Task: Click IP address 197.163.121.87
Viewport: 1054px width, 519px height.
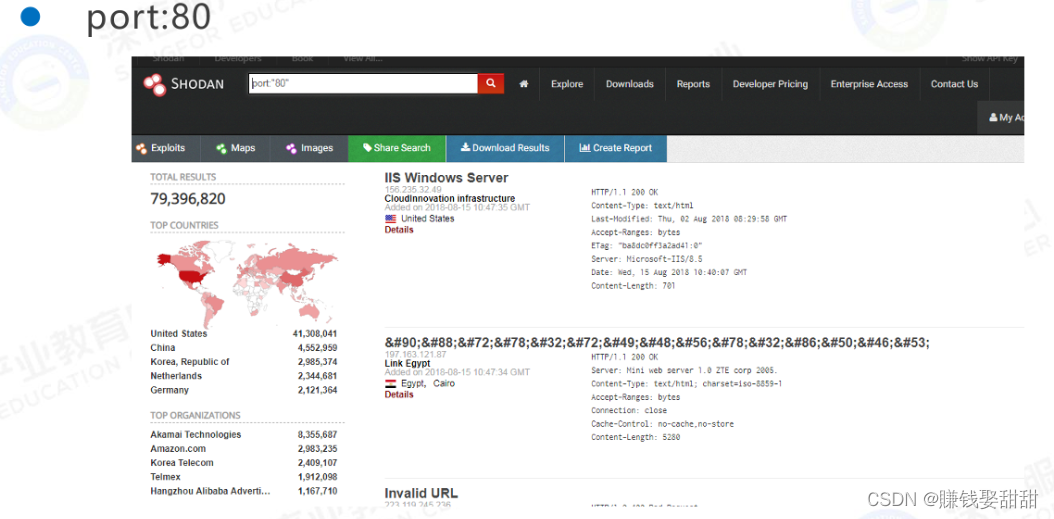Action: point(415,354)
